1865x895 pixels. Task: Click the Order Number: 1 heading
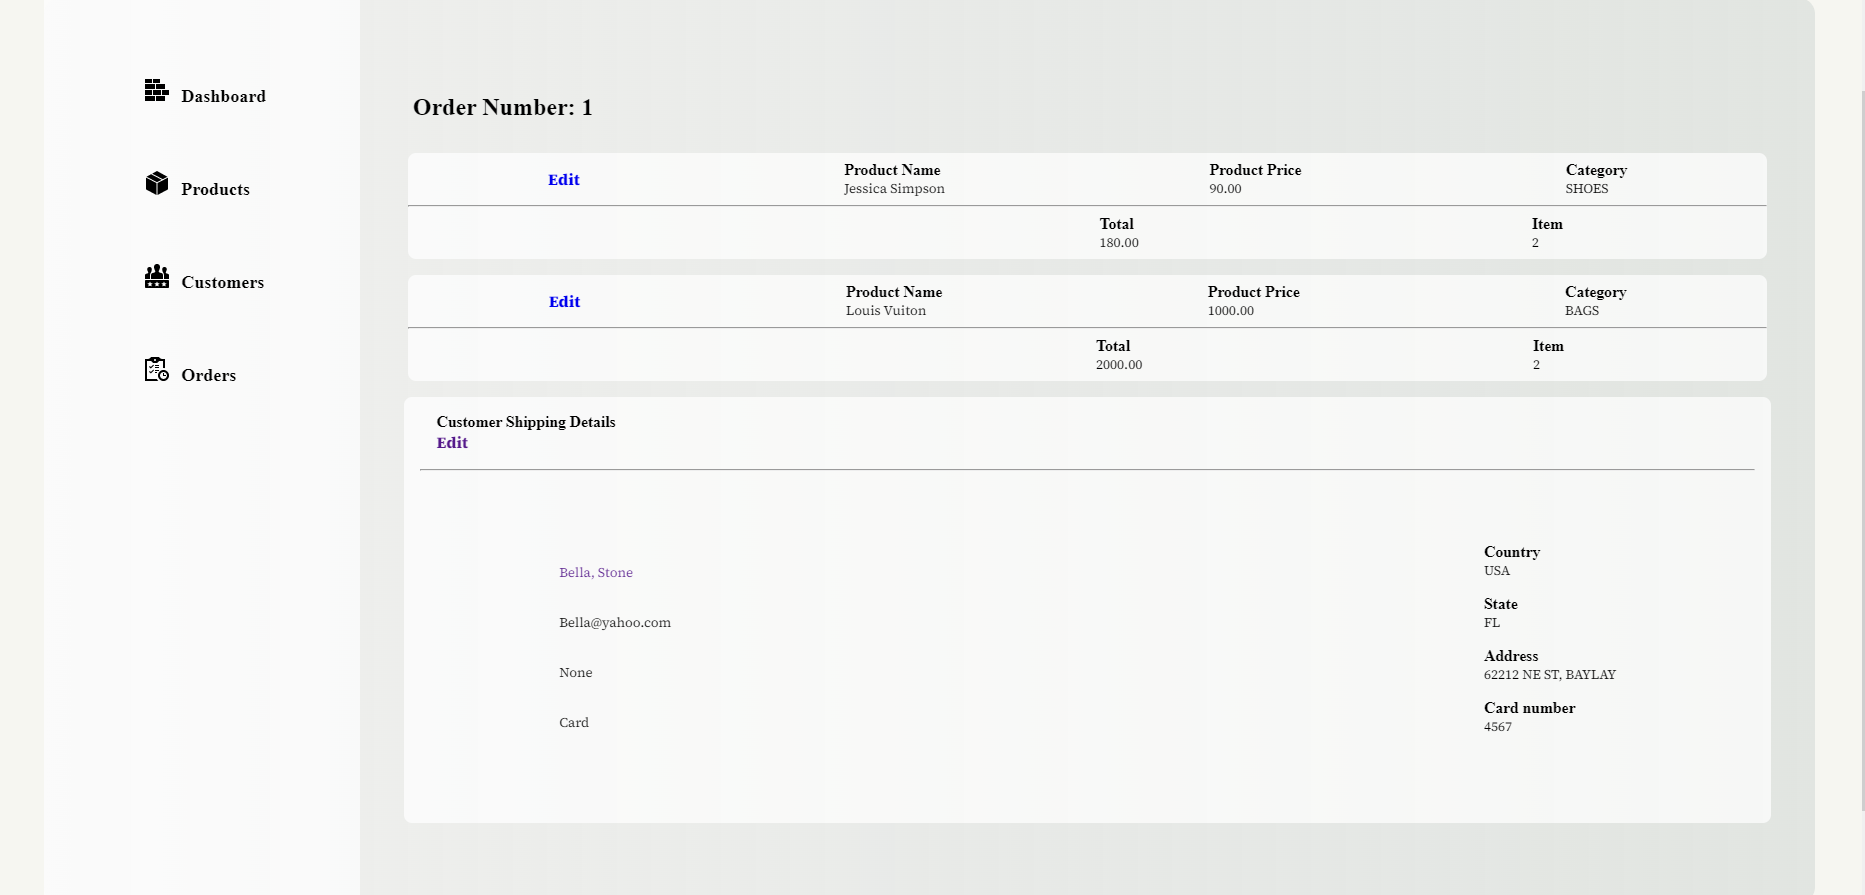503,108
